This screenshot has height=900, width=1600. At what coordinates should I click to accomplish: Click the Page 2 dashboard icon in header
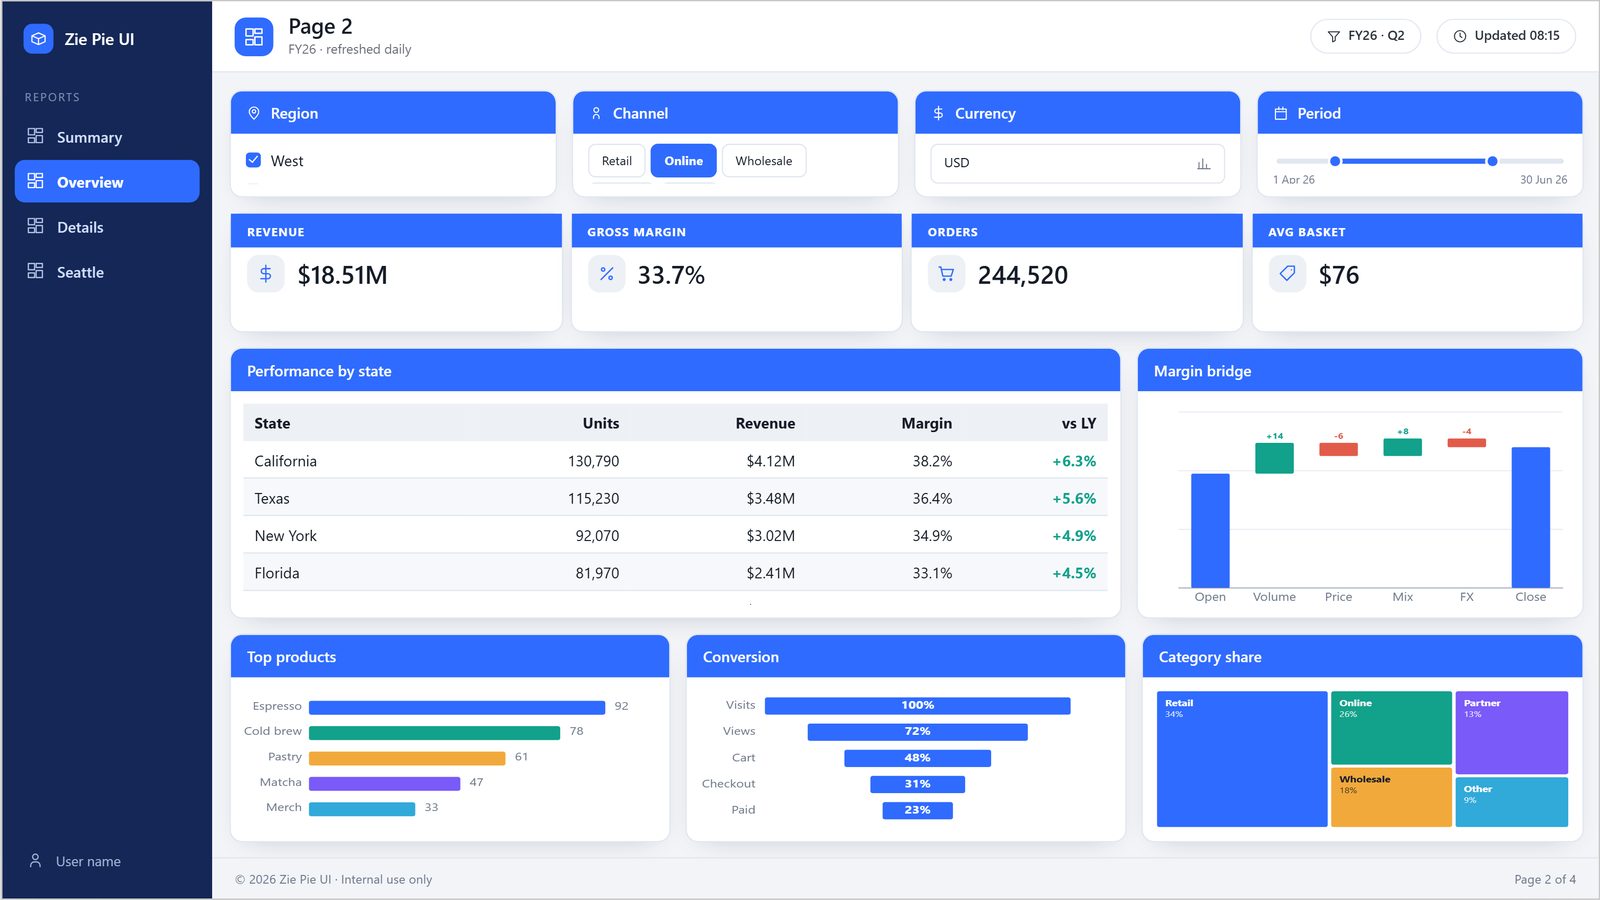pos(254,37)
